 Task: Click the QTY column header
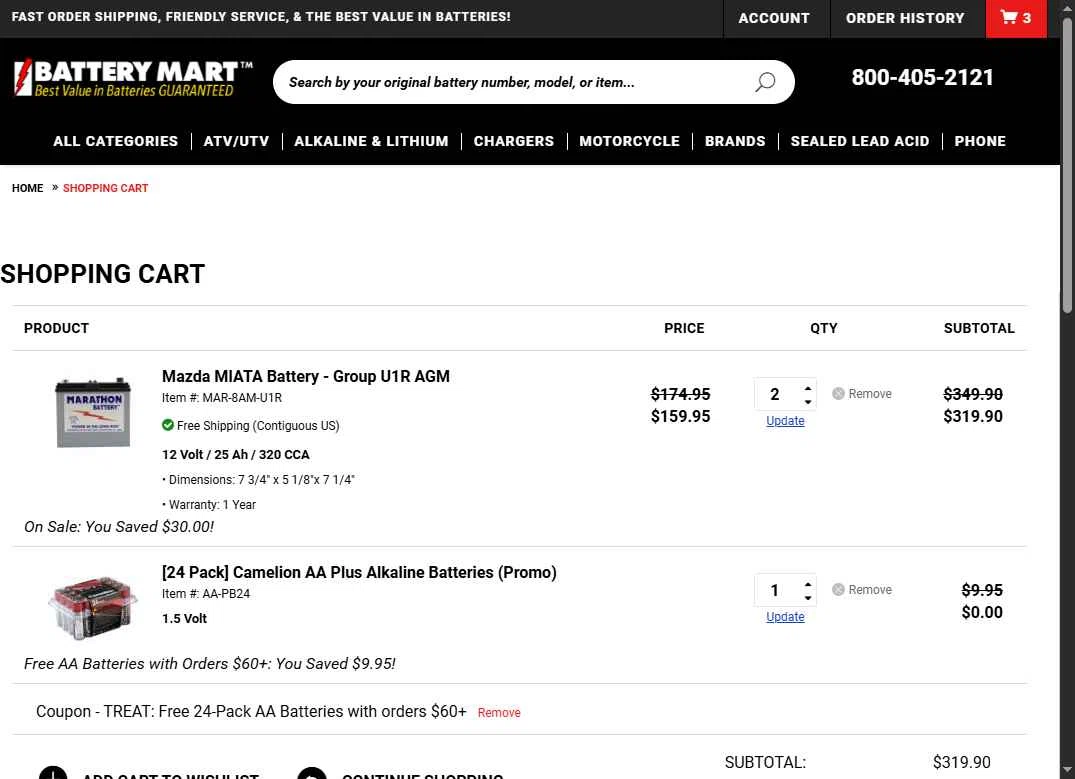823,328
